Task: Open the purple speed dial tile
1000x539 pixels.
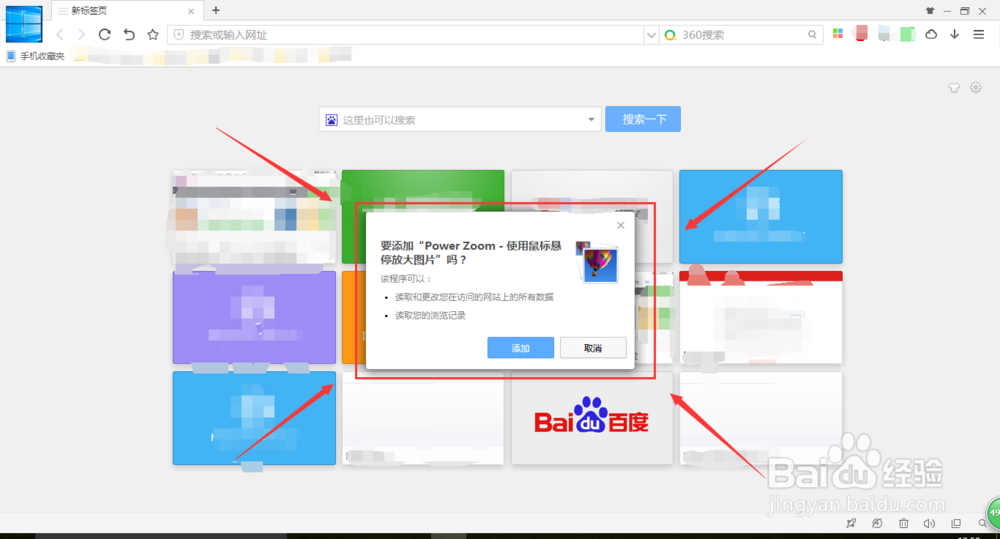Action: click(254, 317)
